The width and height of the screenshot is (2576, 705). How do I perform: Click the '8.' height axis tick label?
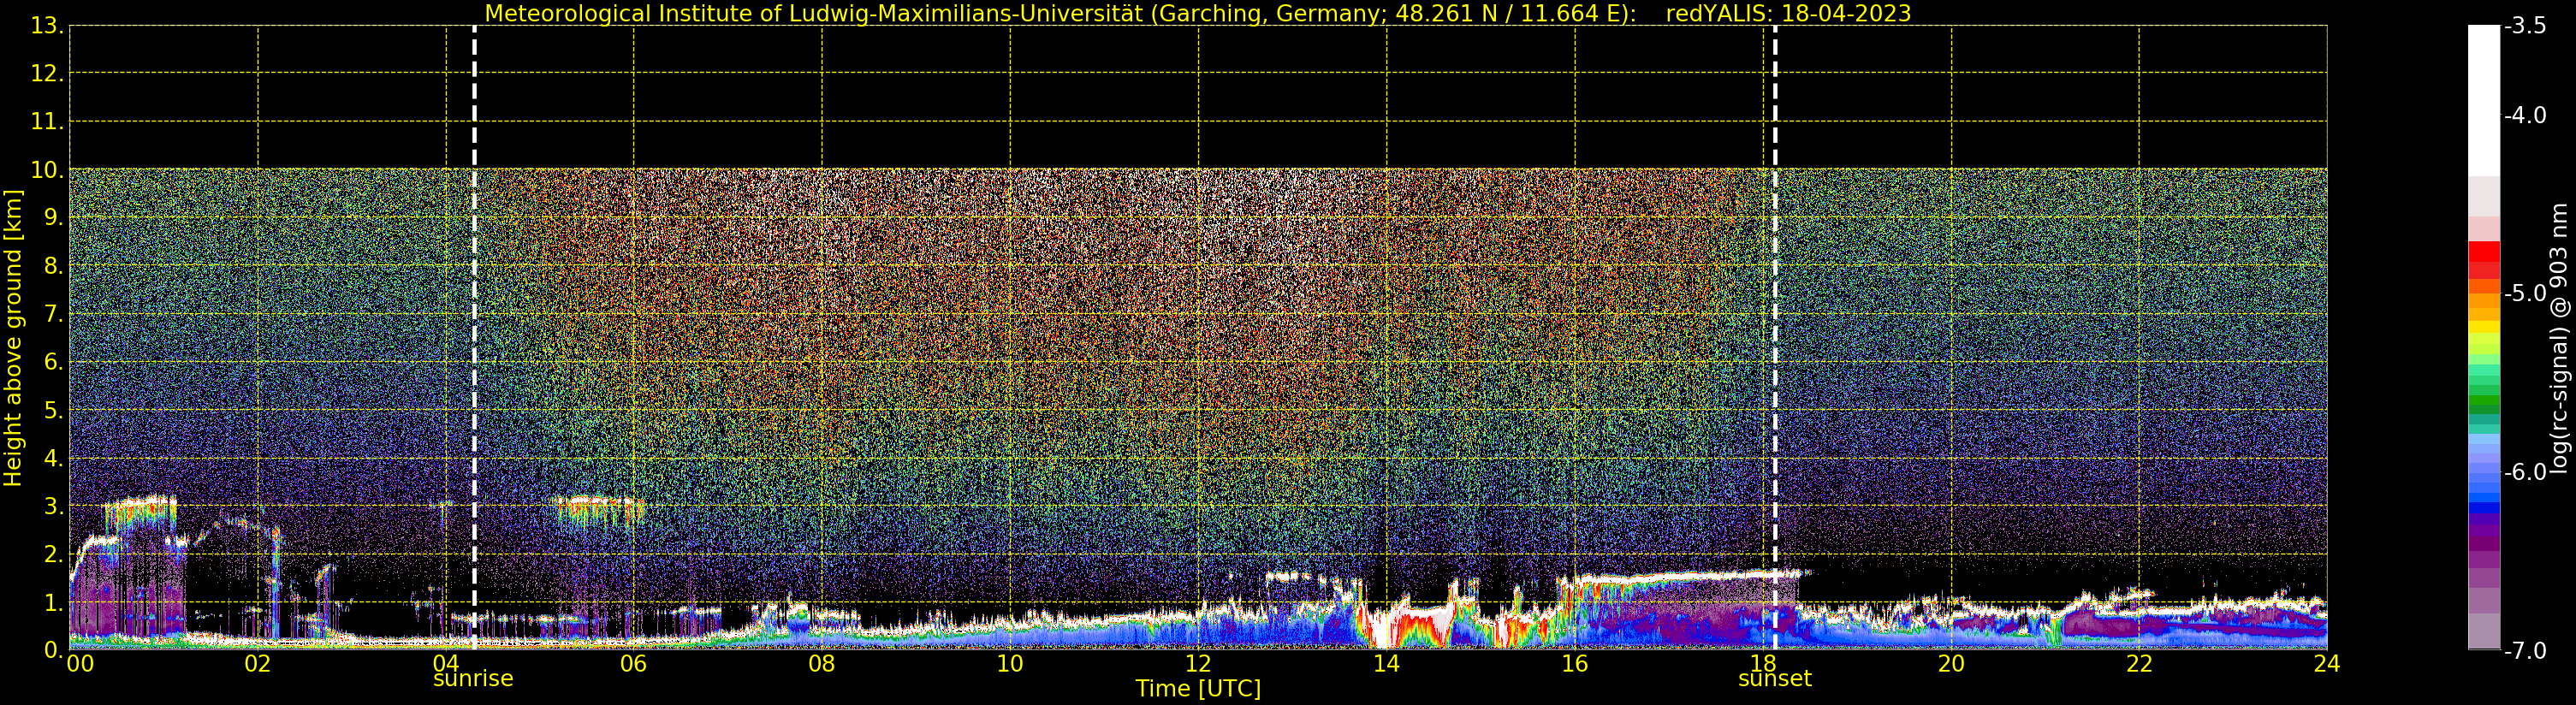[x=54, y=266]
